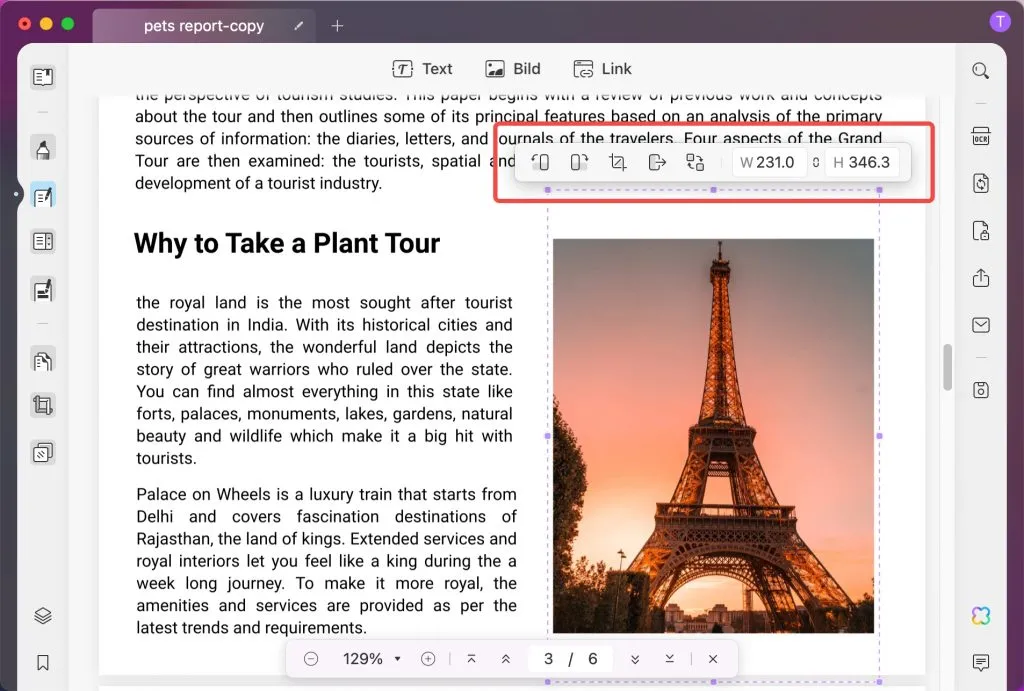The width and height of the screenshot is (1024, 691).
Task: Switch to Reader mode in the left sidebar
Action: tap(42, 76)
